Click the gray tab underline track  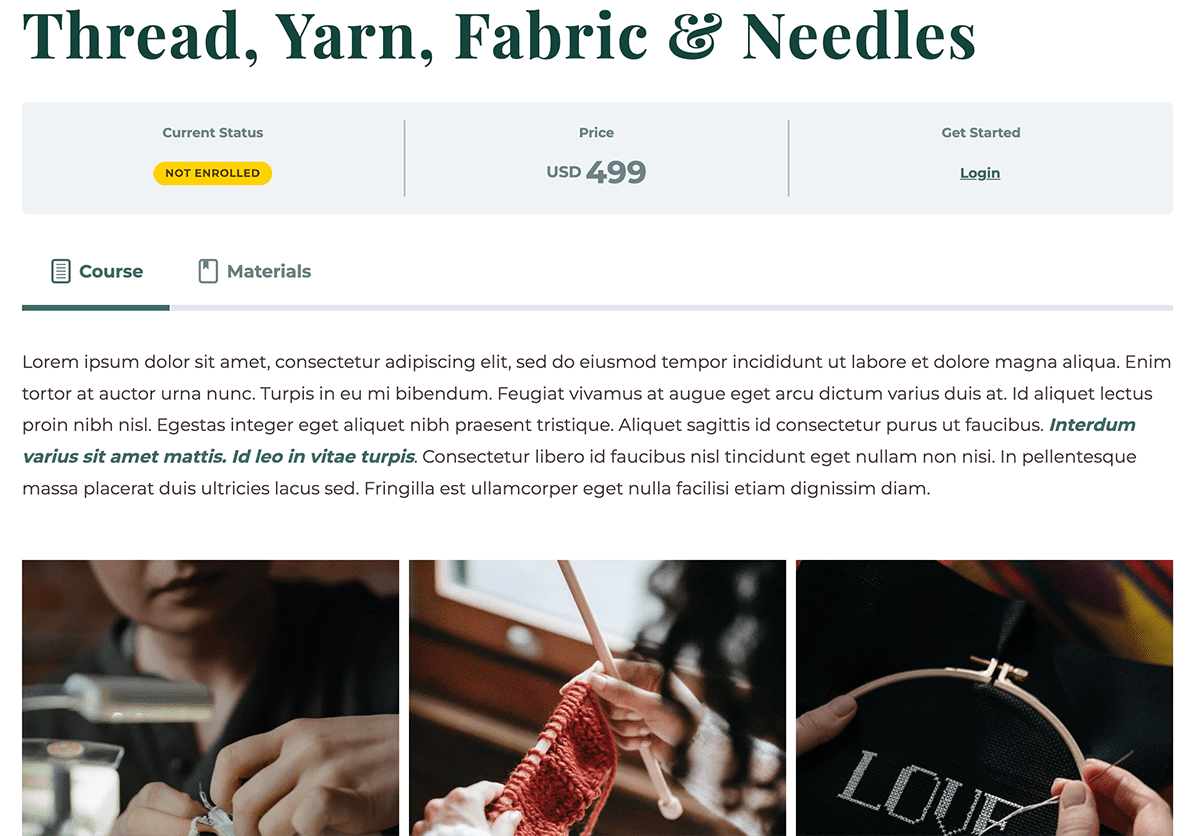(x=671, y=307)
